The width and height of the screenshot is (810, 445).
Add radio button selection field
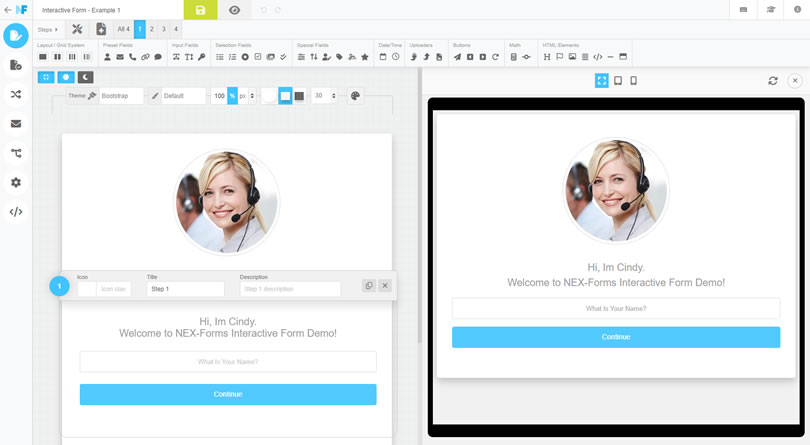(245, 57)
